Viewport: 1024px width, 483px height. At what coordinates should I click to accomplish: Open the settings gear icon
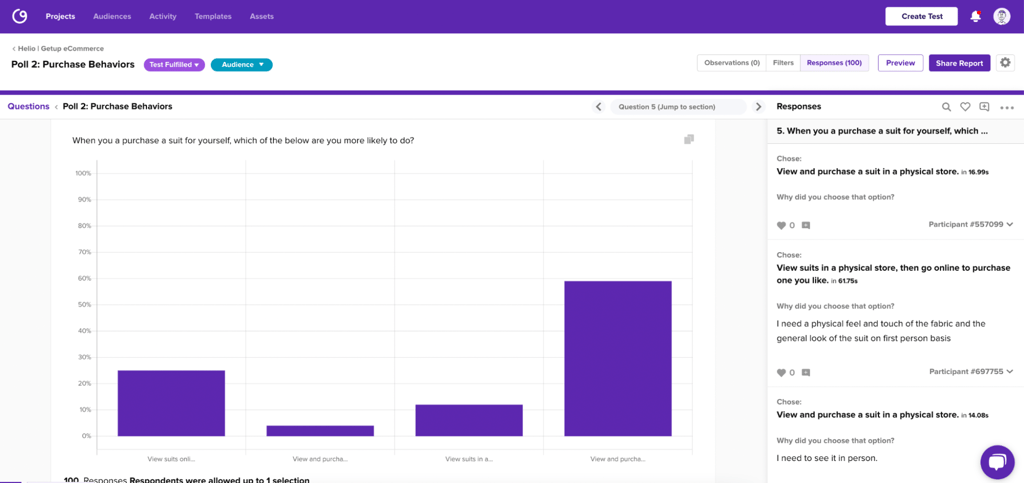[x=1005, y=63]
